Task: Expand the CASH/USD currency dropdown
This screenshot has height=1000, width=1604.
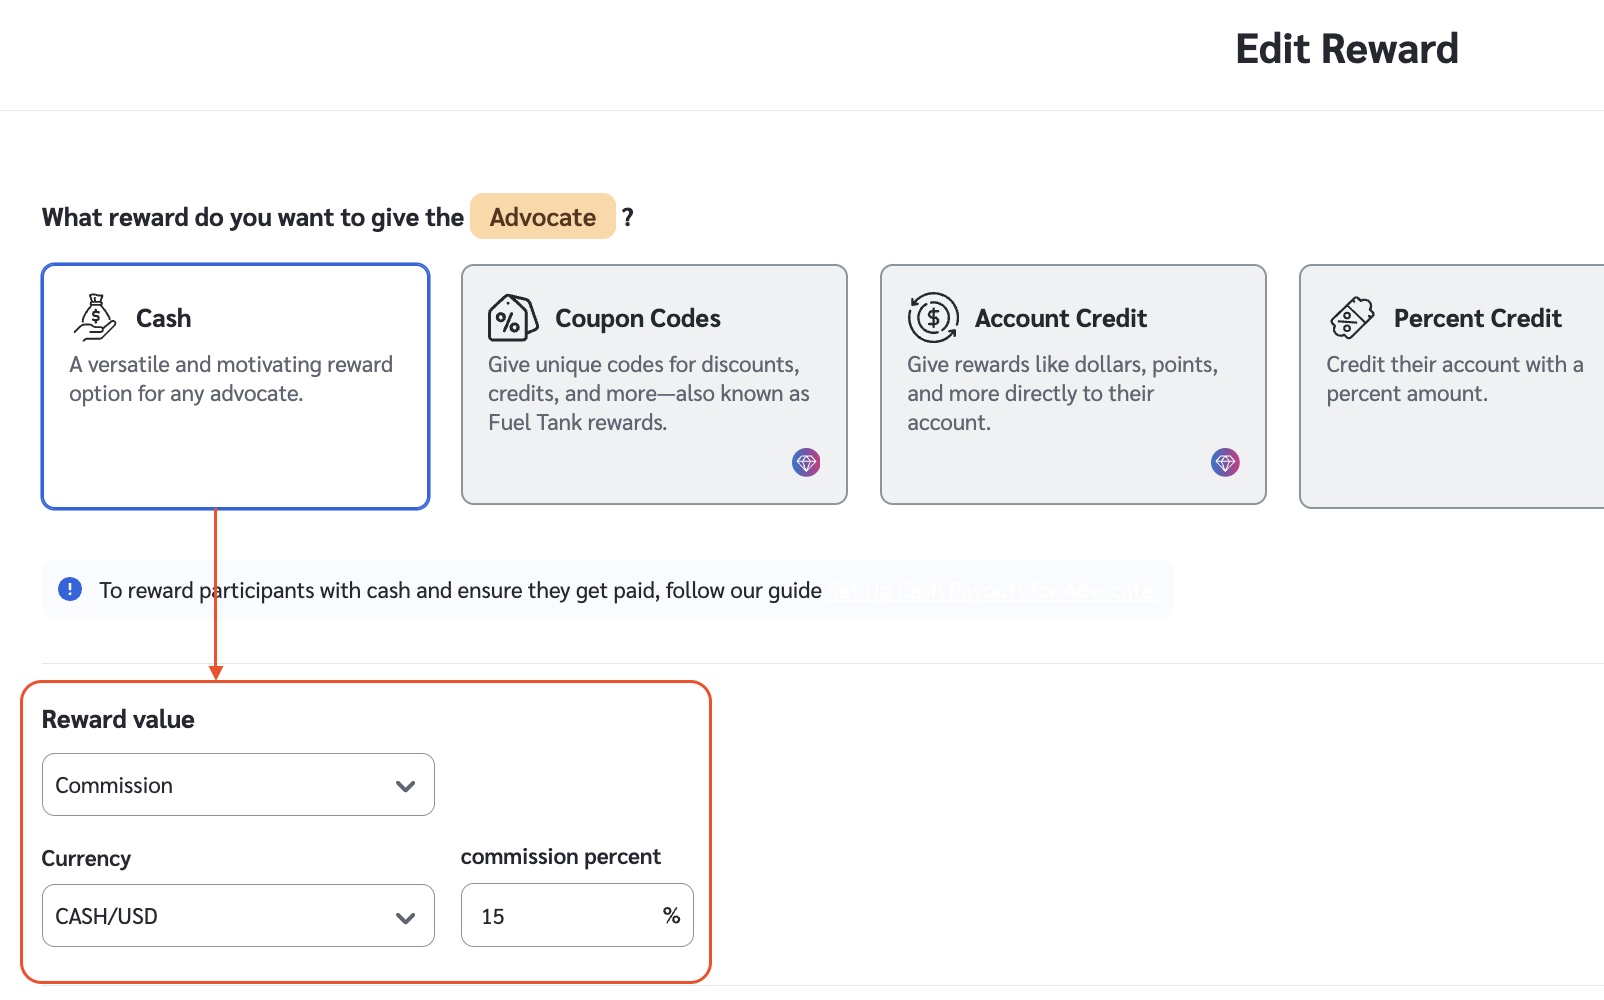Action: 238,916
